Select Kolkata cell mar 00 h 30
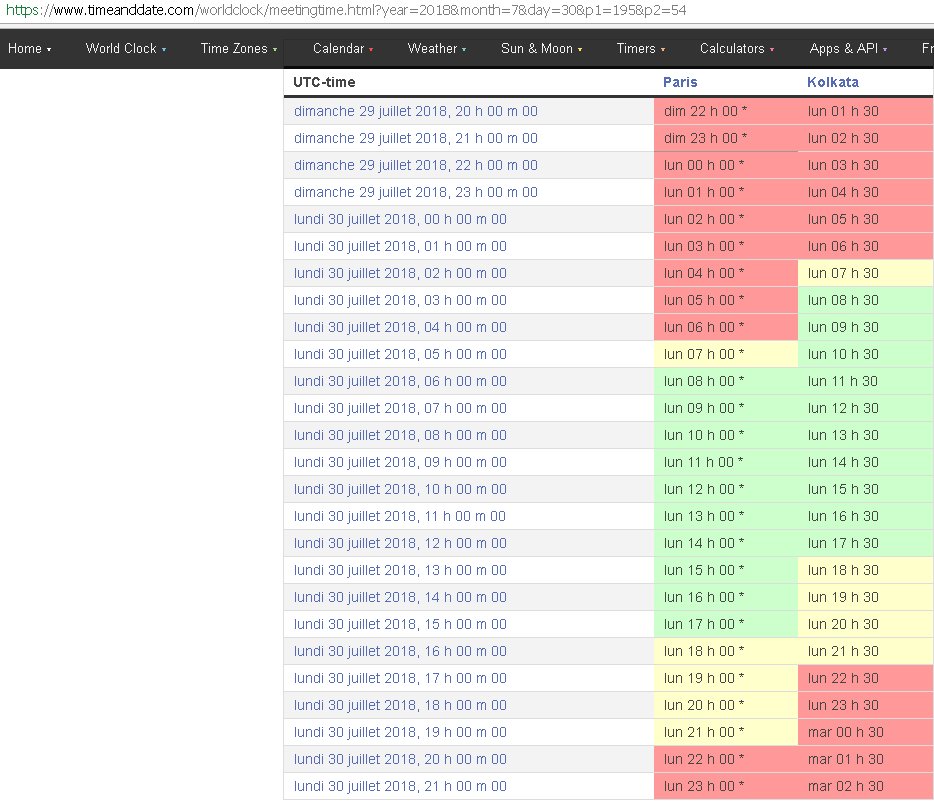Screen dimensions: 934x803 click(x=865, y=732)
